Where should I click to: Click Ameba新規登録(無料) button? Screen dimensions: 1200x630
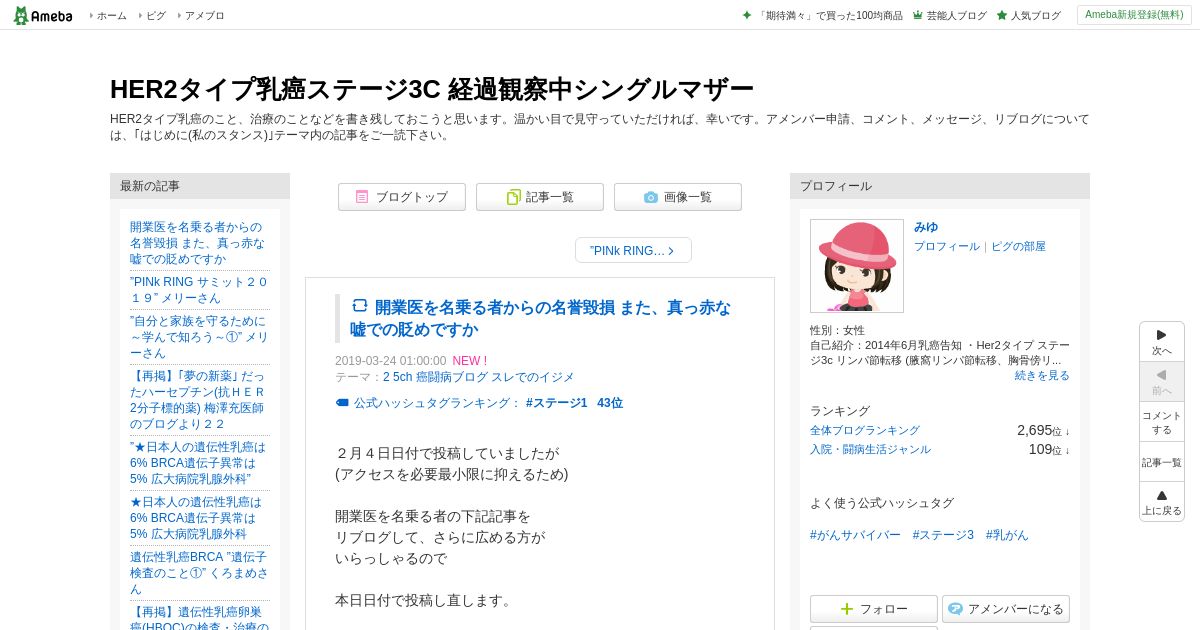pos(1134,15)
